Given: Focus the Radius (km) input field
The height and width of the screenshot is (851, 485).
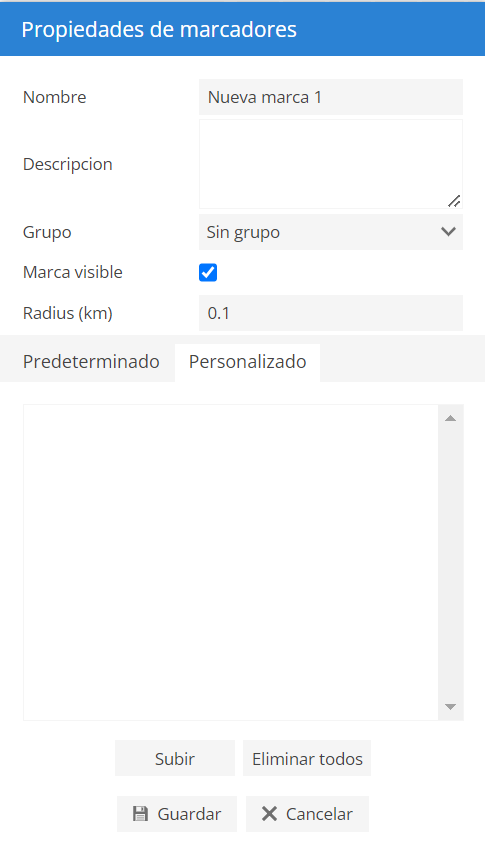Looking at the screenshot, I should pyautogui.click(x=331, y=313).
